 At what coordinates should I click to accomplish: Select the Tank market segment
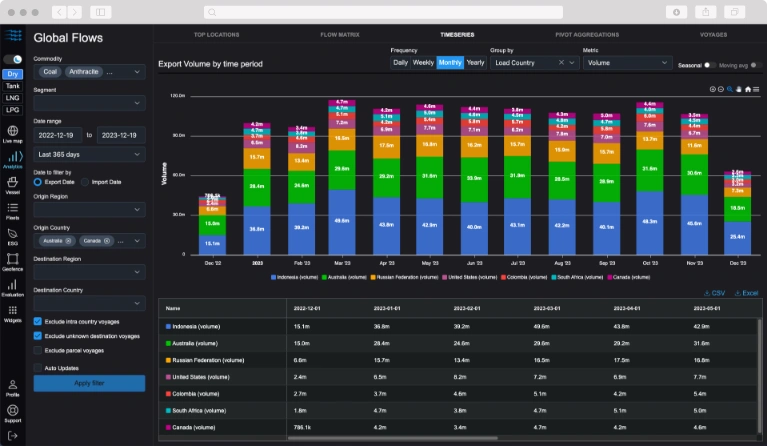point(13,86)
